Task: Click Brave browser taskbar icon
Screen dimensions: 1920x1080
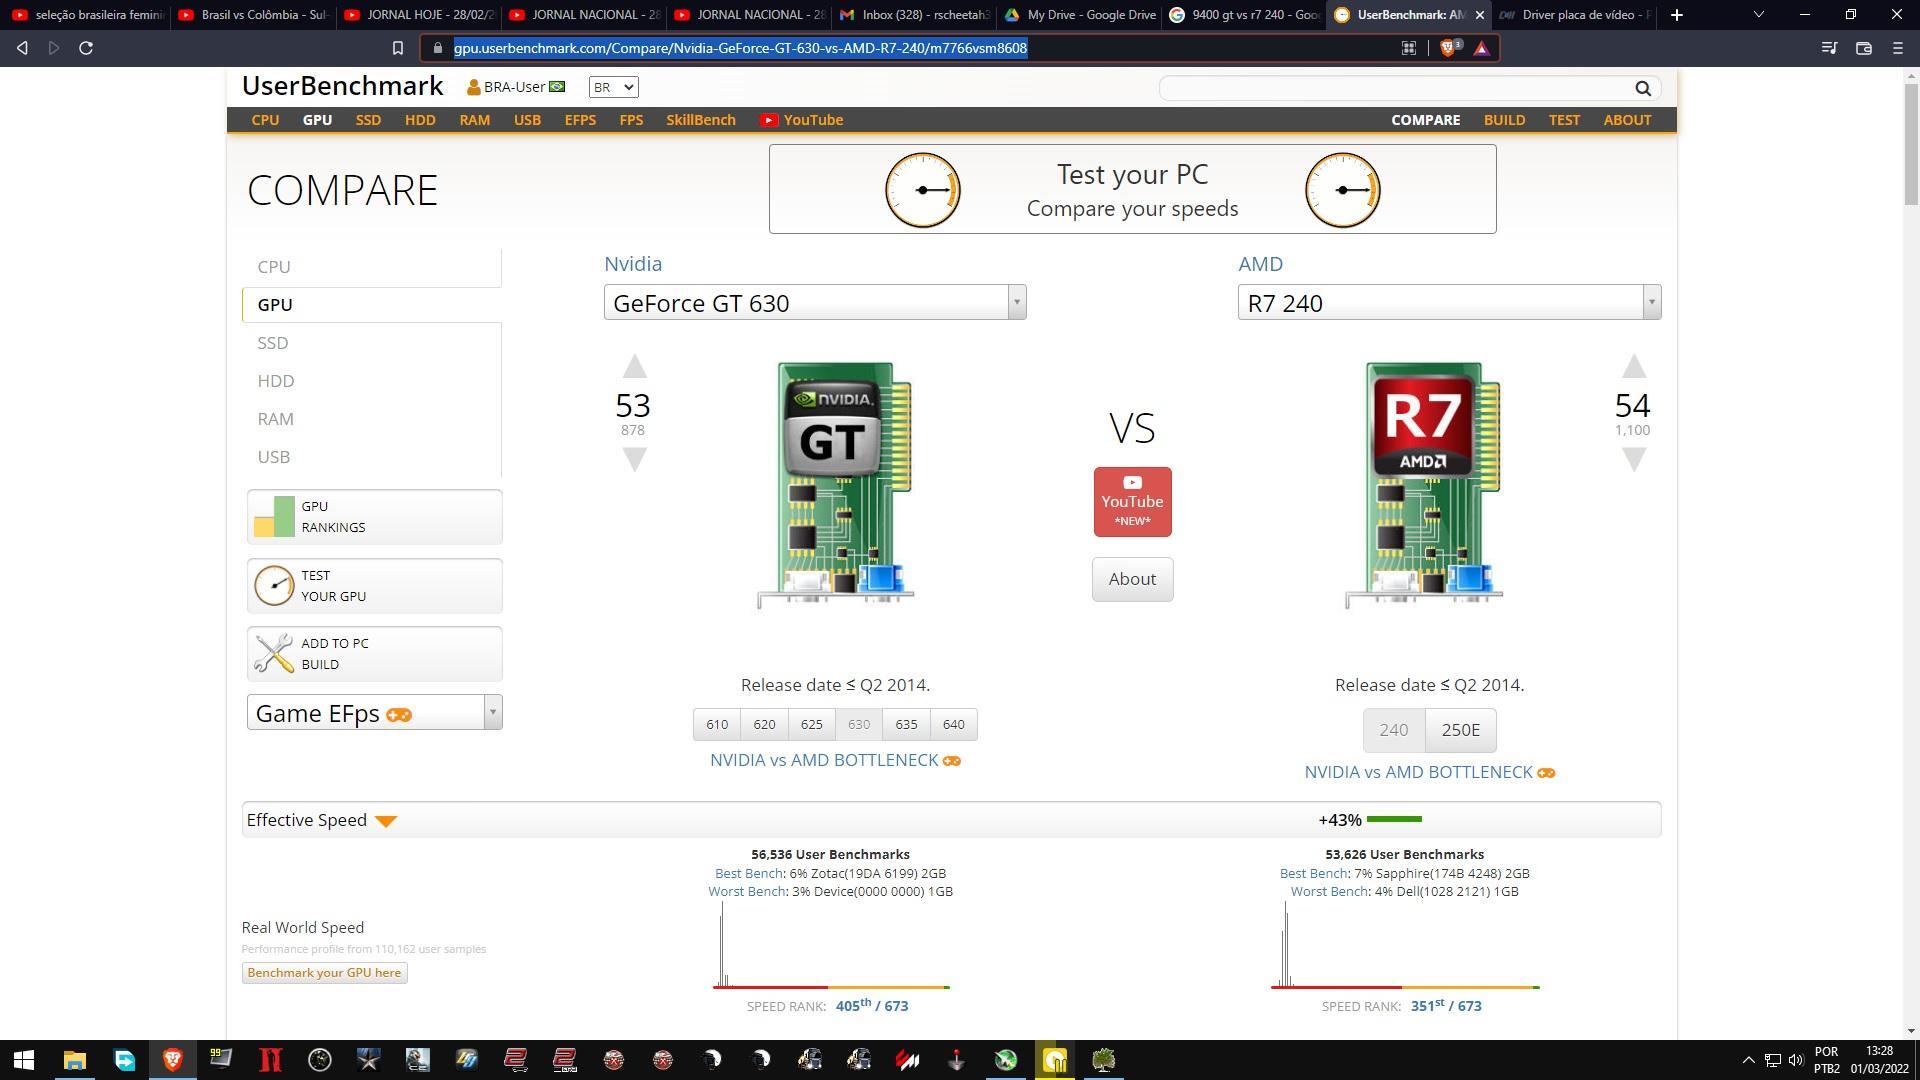Action: pos(173,1060)
